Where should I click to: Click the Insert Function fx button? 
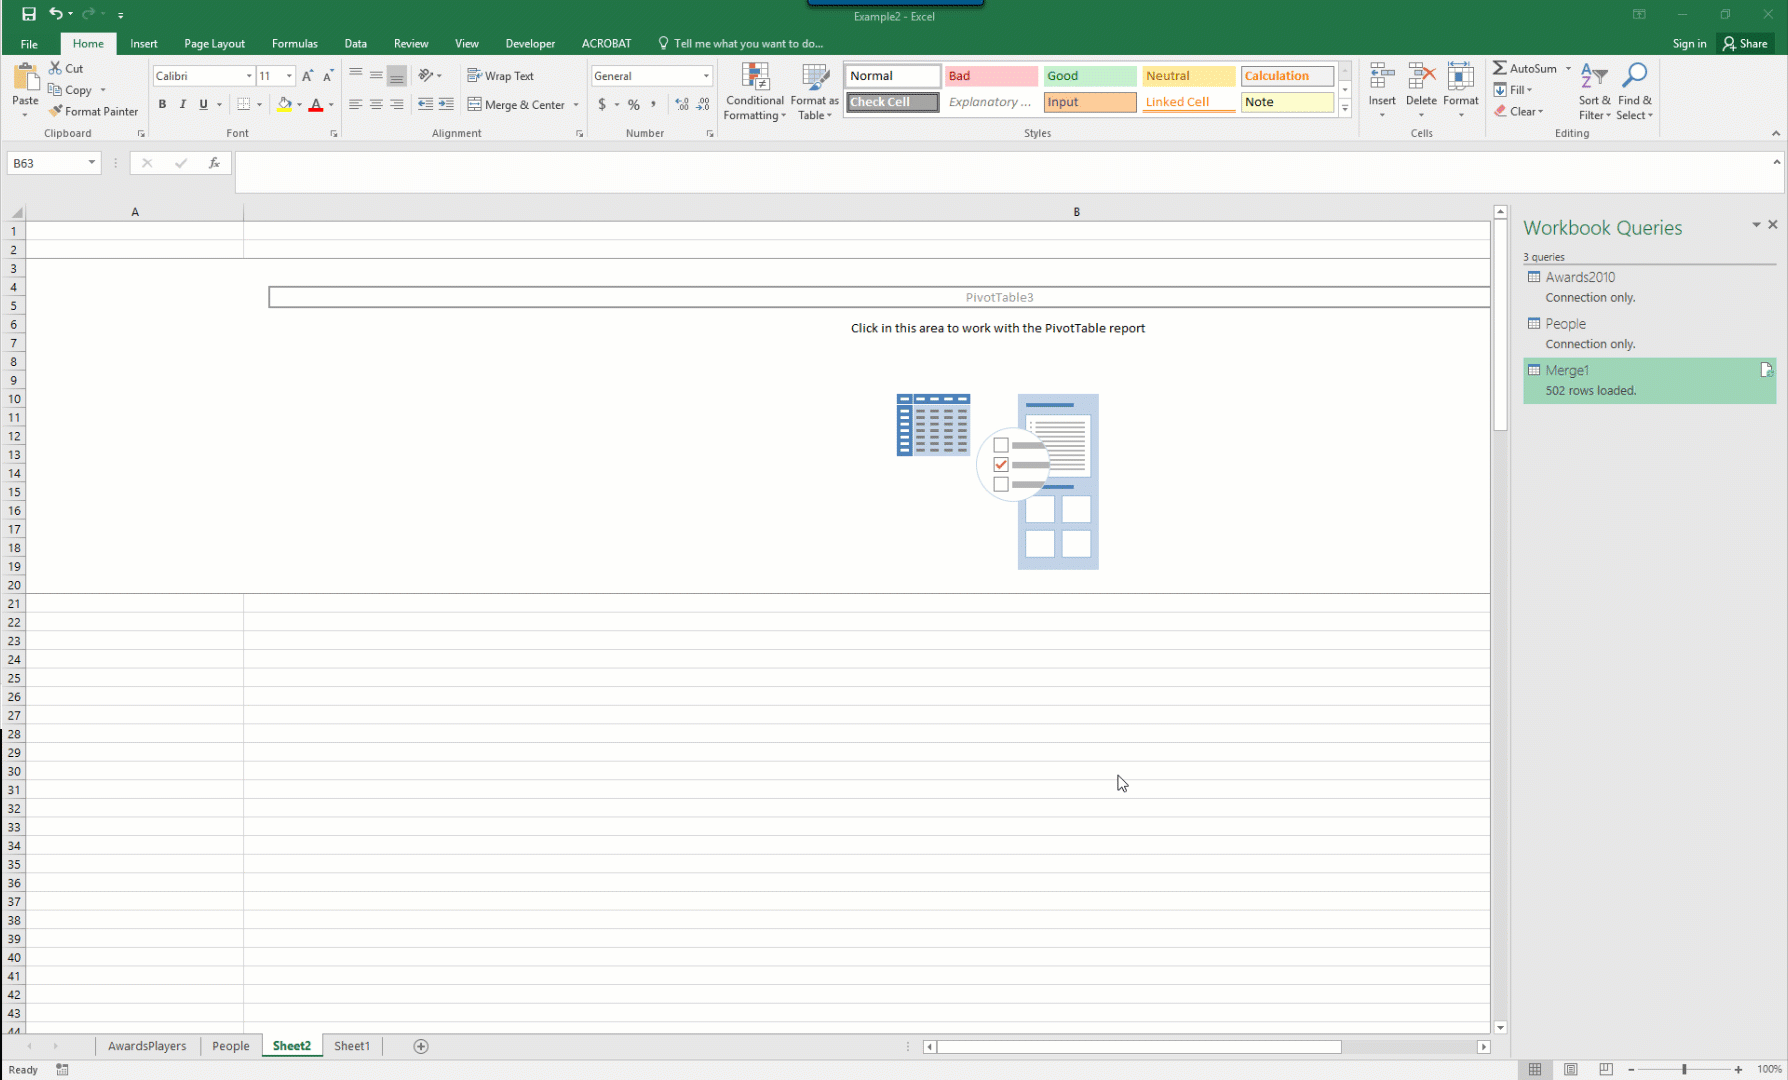tap(214, 163)
